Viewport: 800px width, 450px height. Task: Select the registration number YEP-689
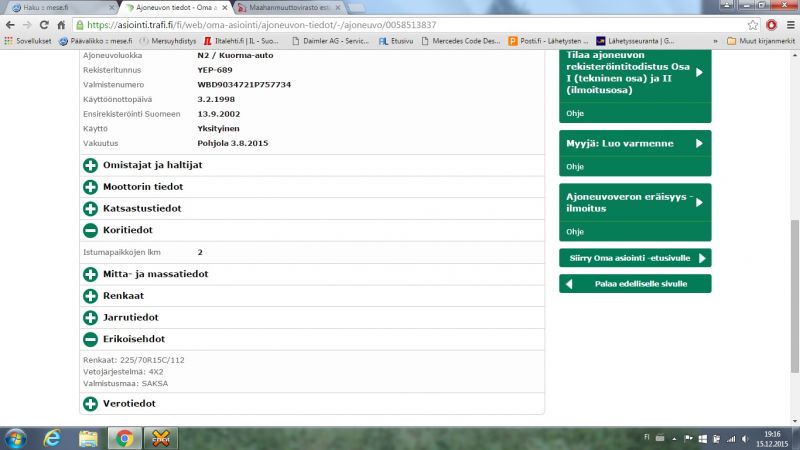point(215,70)
